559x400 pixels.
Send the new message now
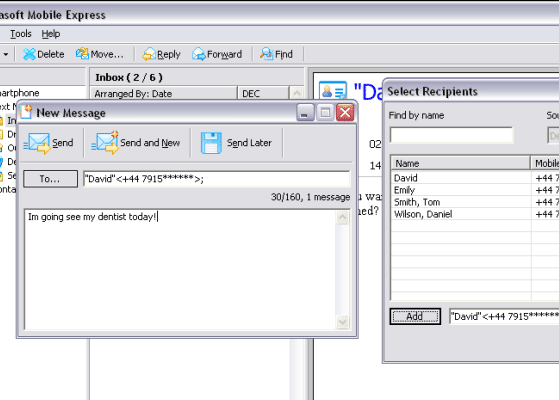point(48,143)
